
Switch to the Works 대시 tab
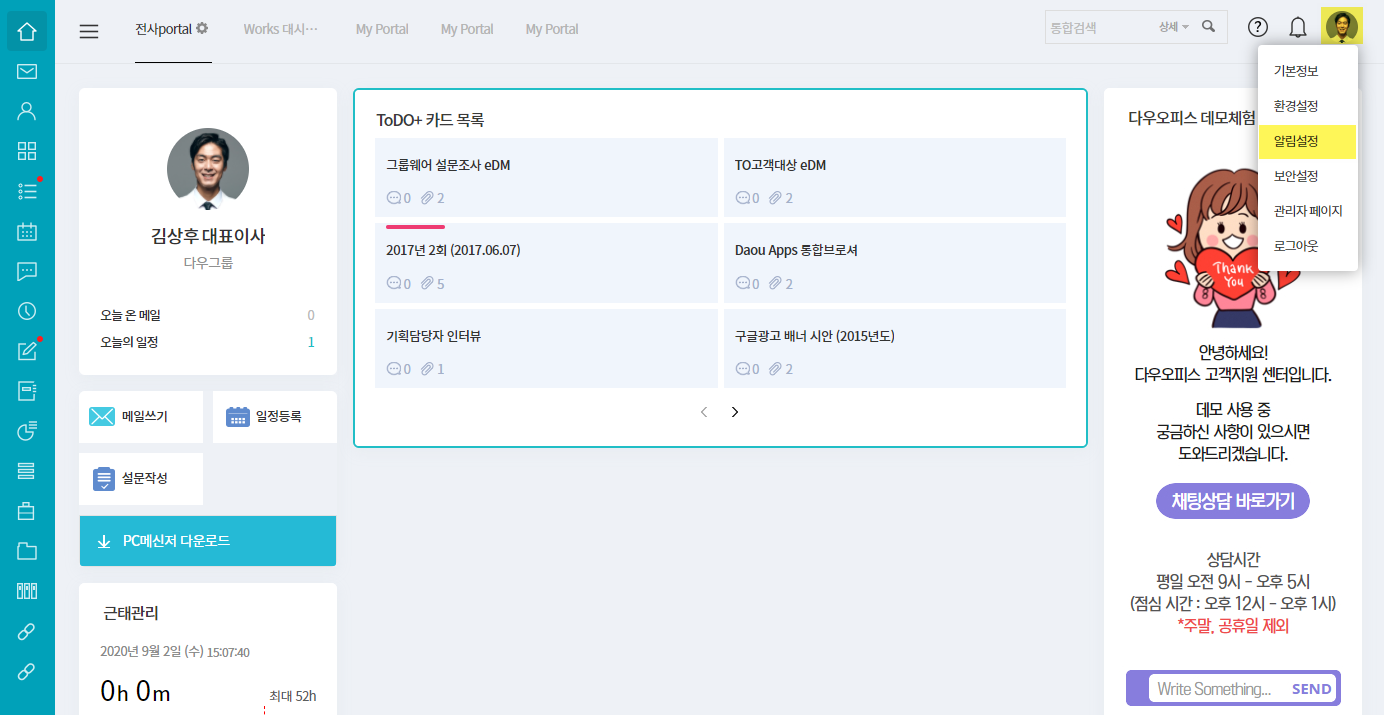(280, 29)
